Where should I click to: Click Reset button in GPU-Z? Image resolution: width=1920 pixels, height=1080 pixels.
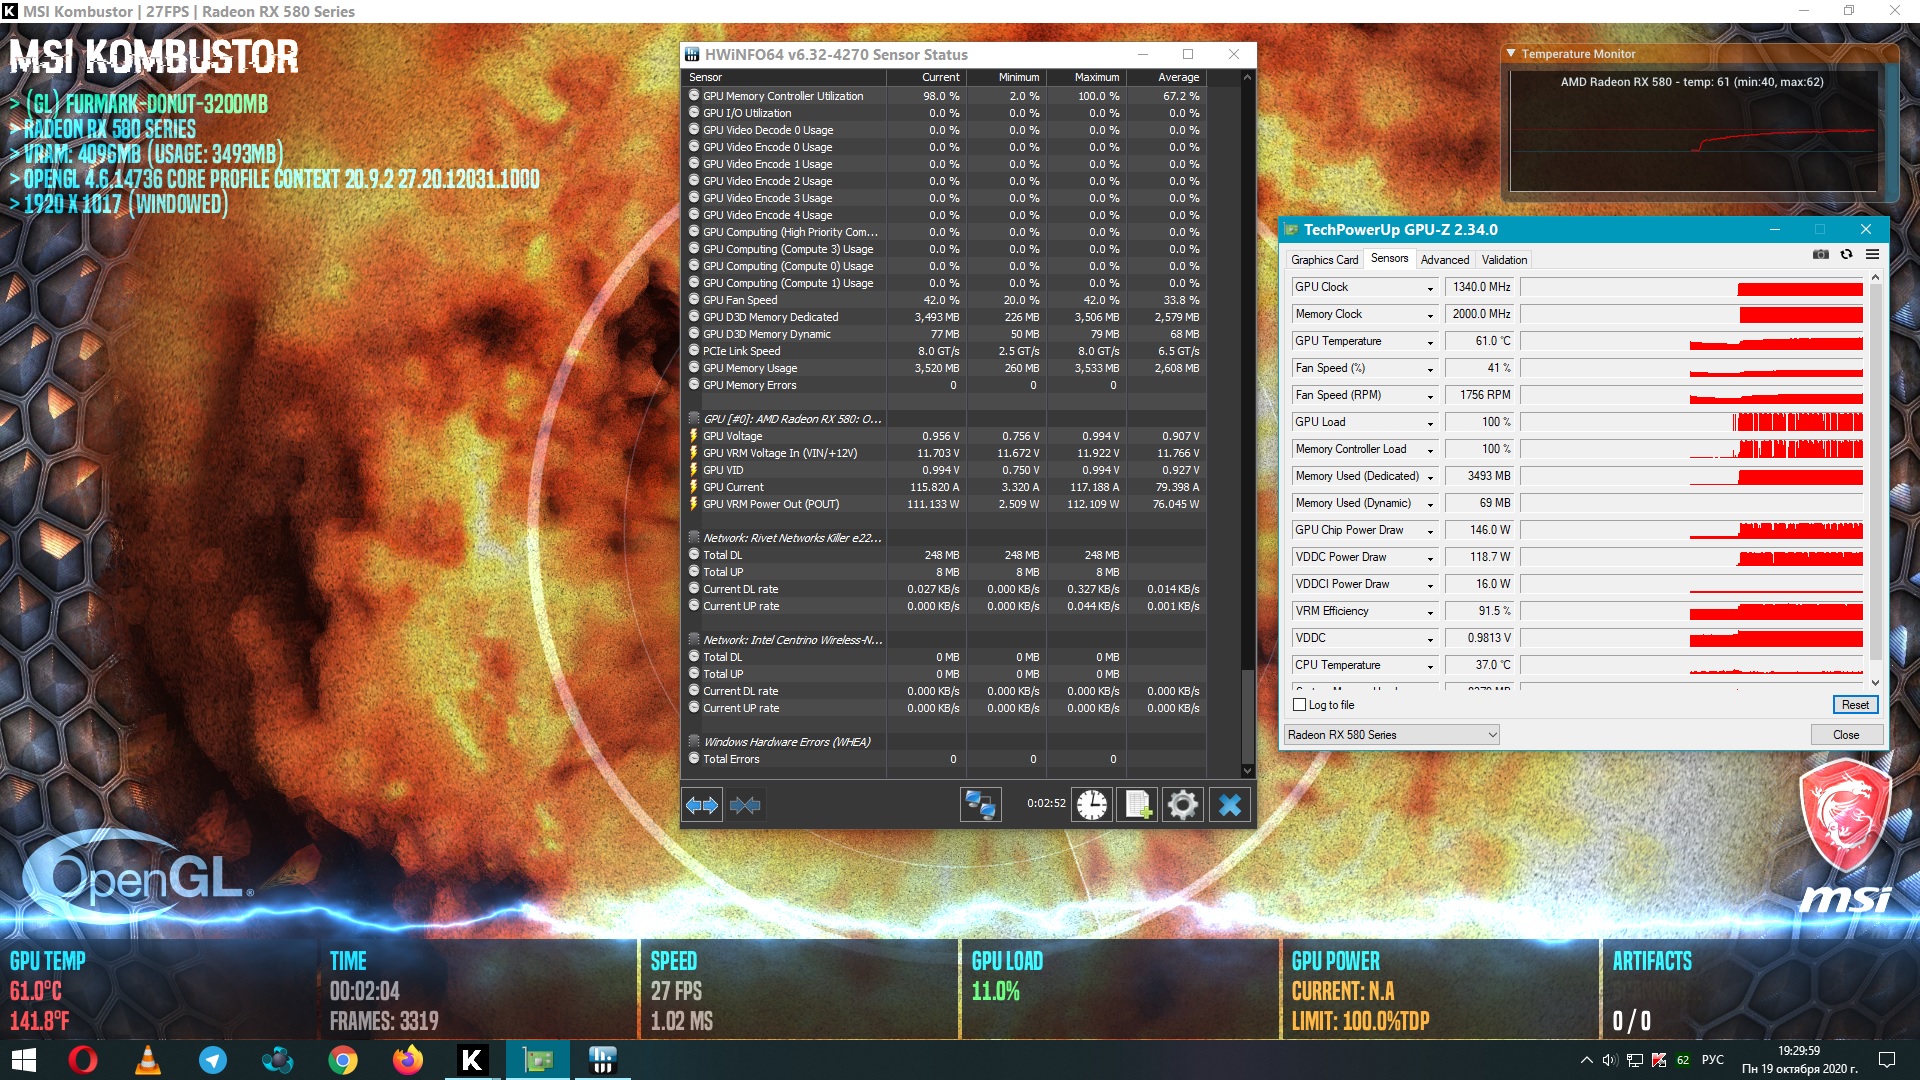click(1855, 705)
